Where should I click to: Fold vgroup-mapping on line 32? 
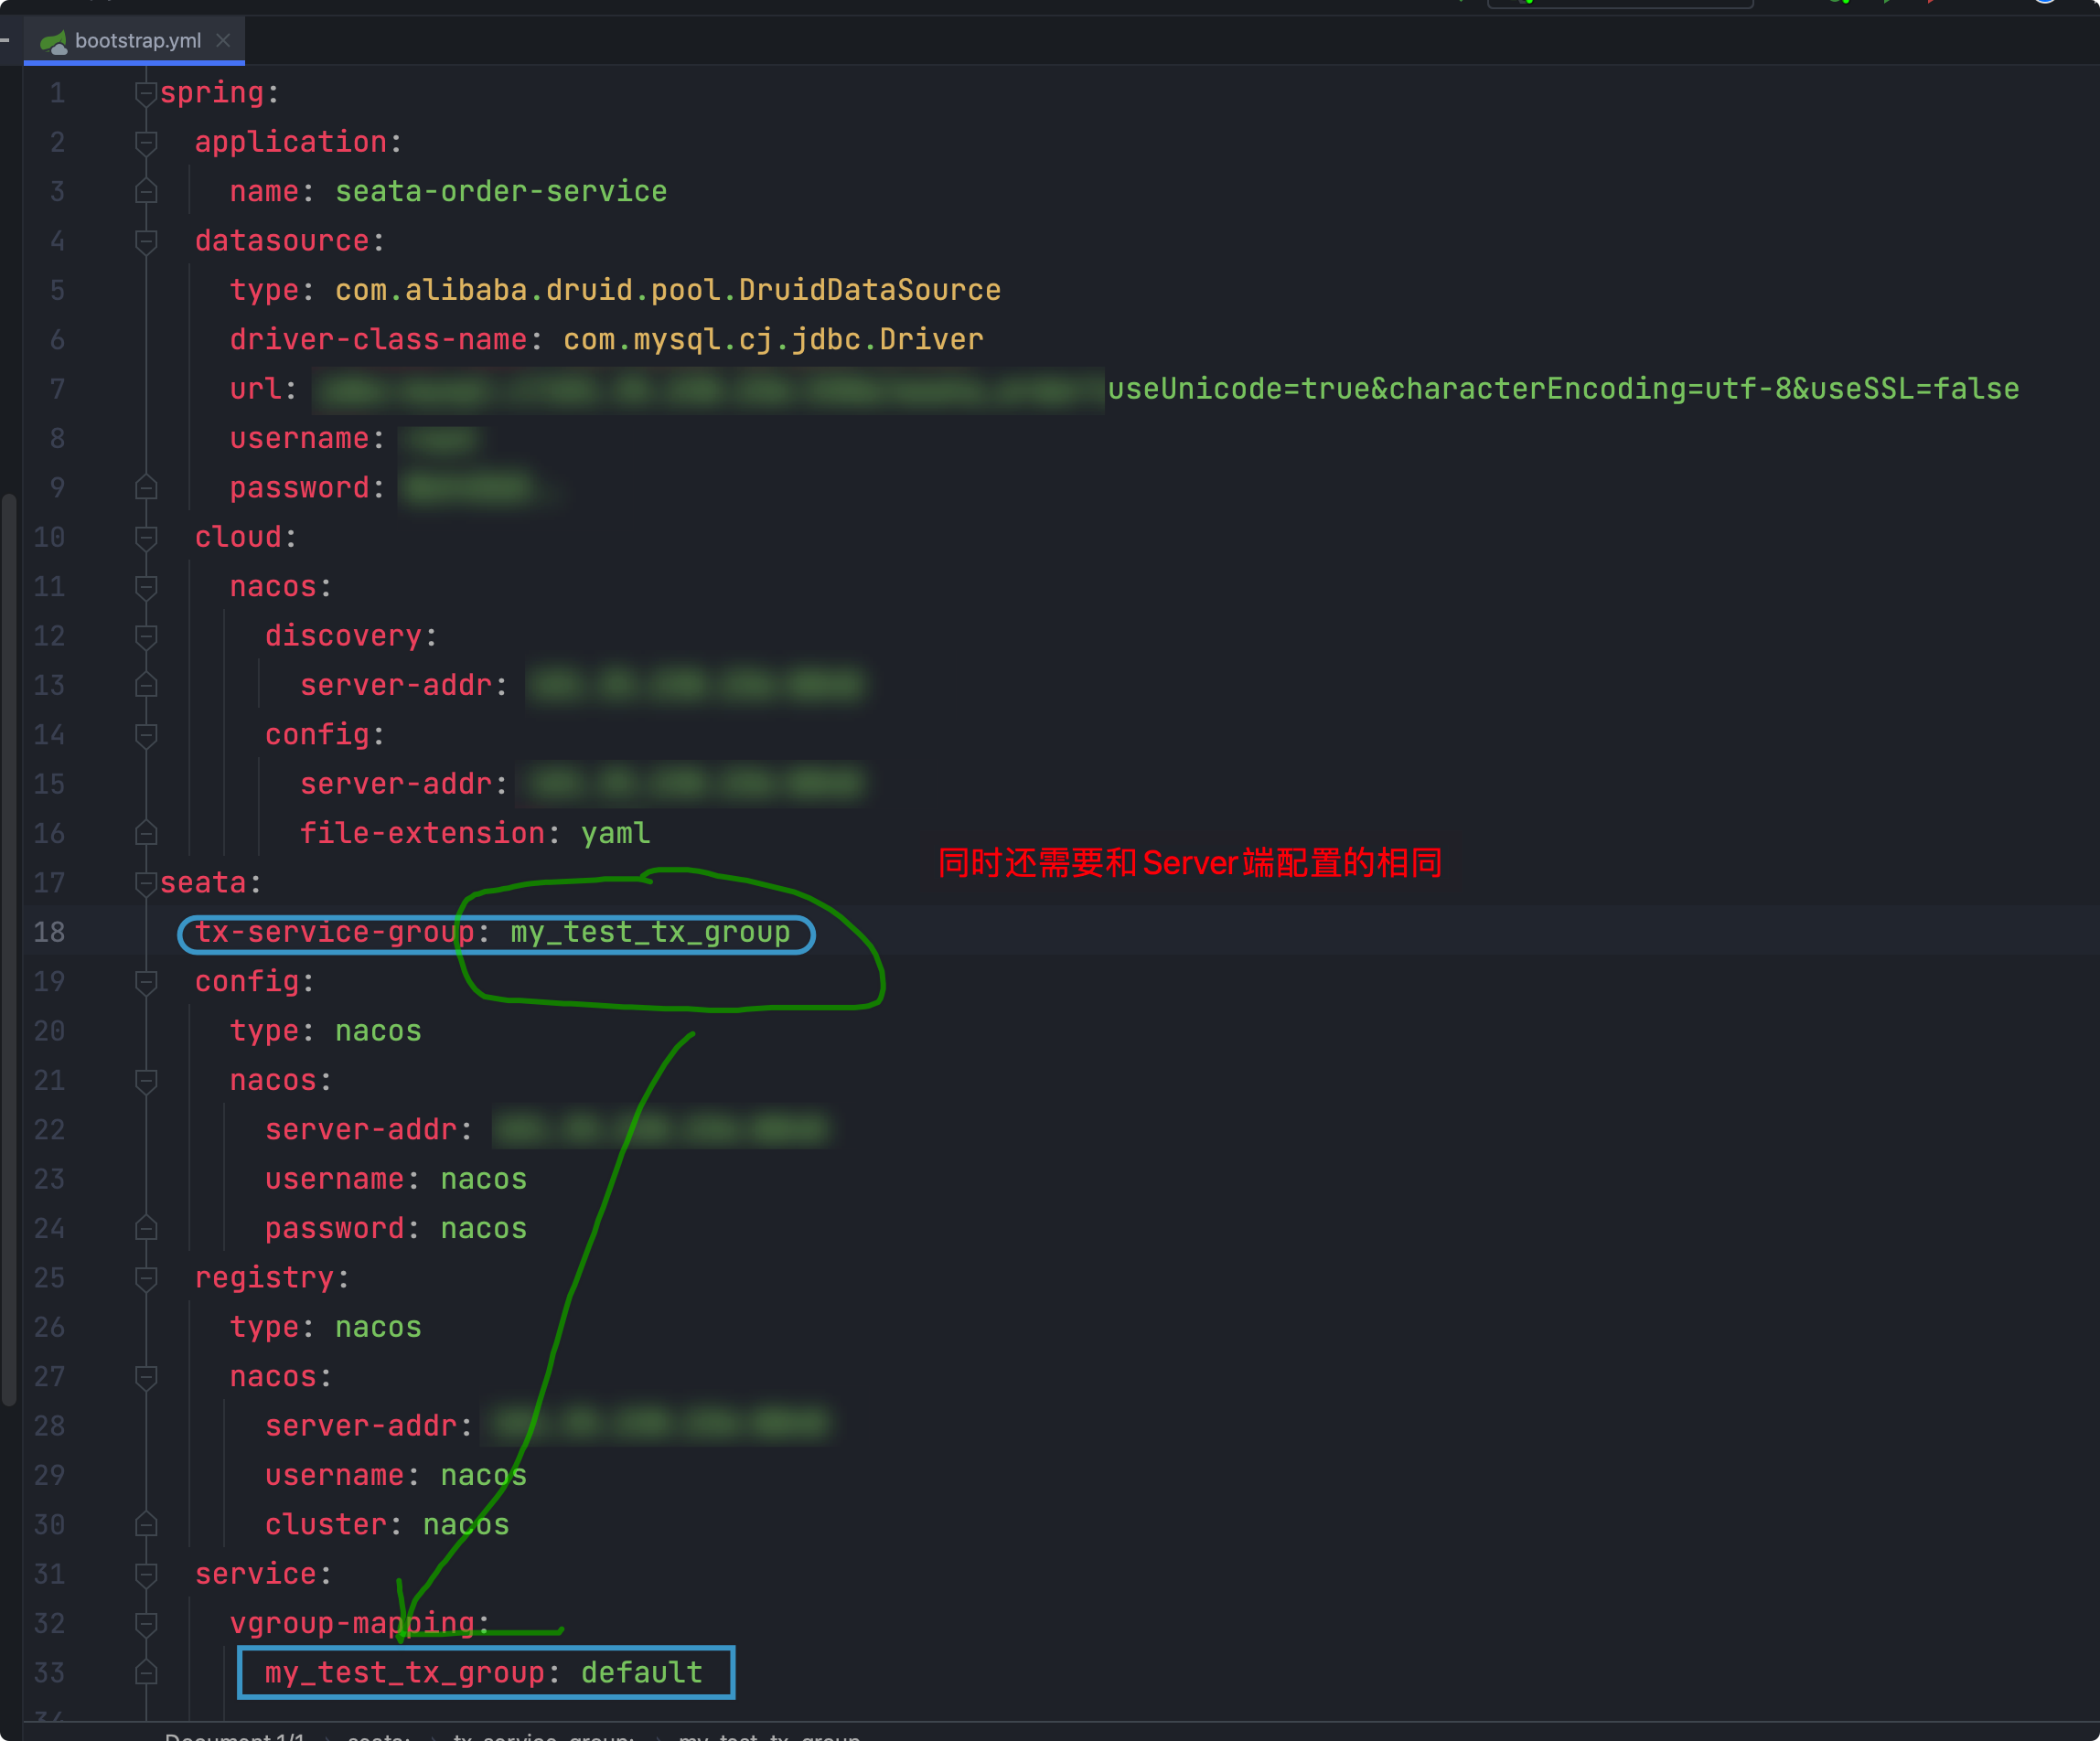pyautogui.click(x=146, y=1623)
